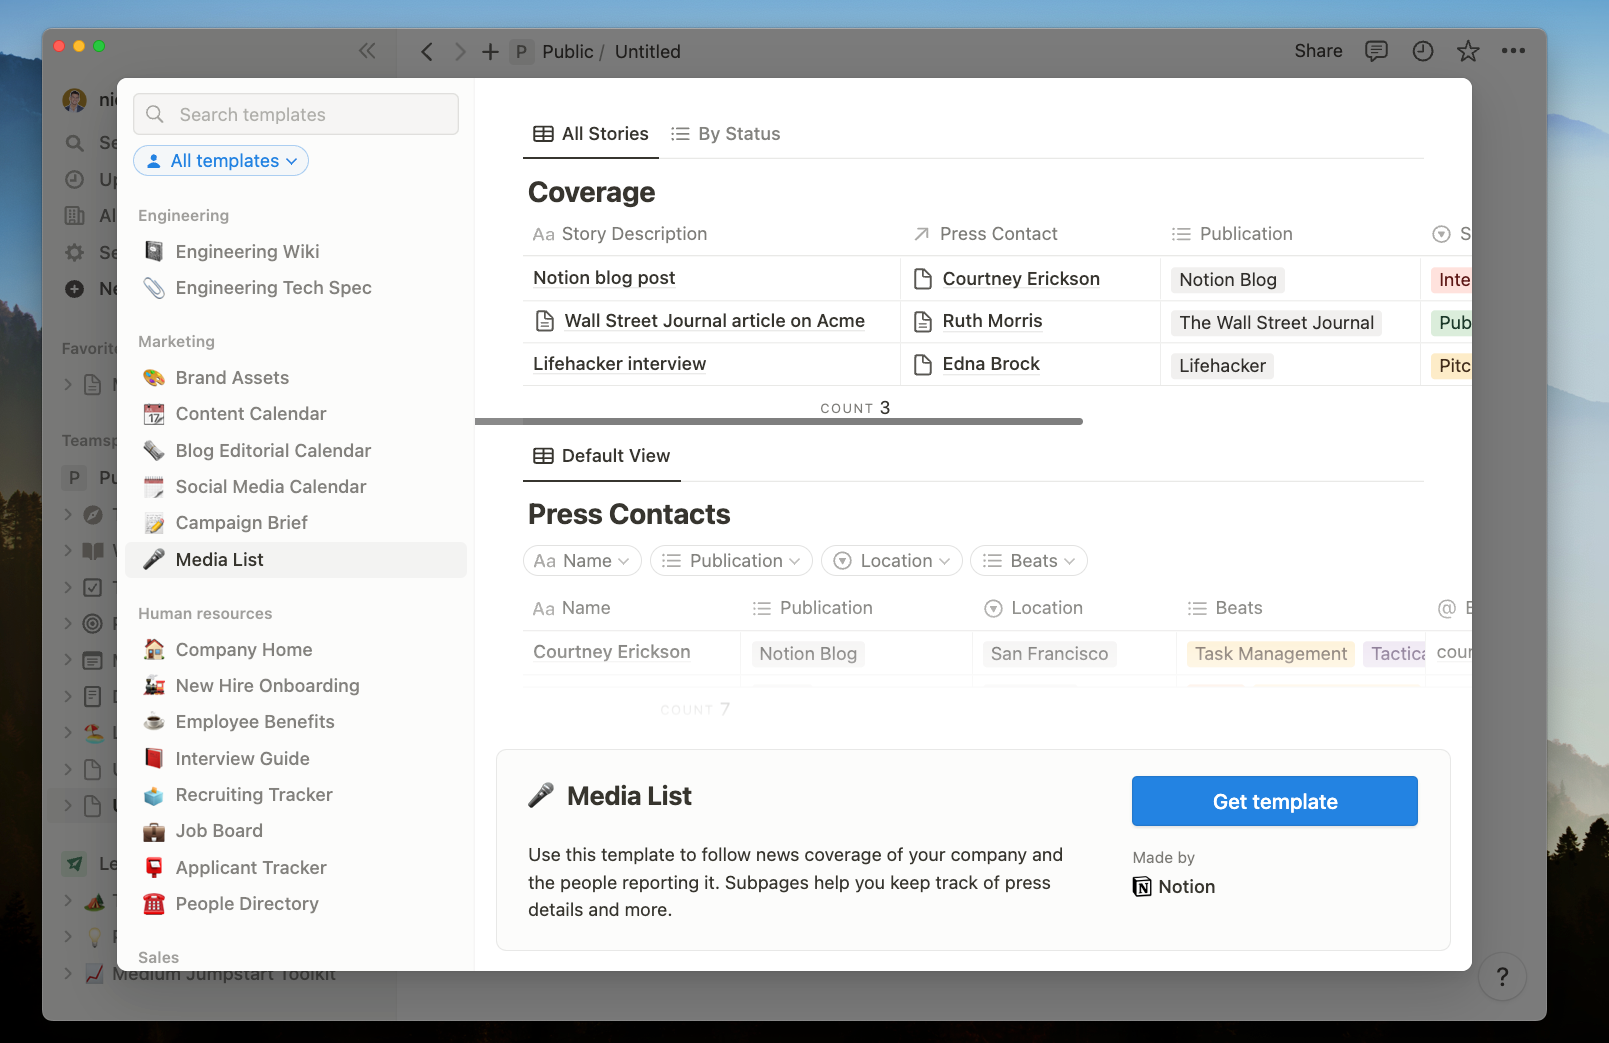The height and width of the screenshot is (1043, 1609).
Task: Click the New Hire Onboarding train icon
Action: pos(154,686)
